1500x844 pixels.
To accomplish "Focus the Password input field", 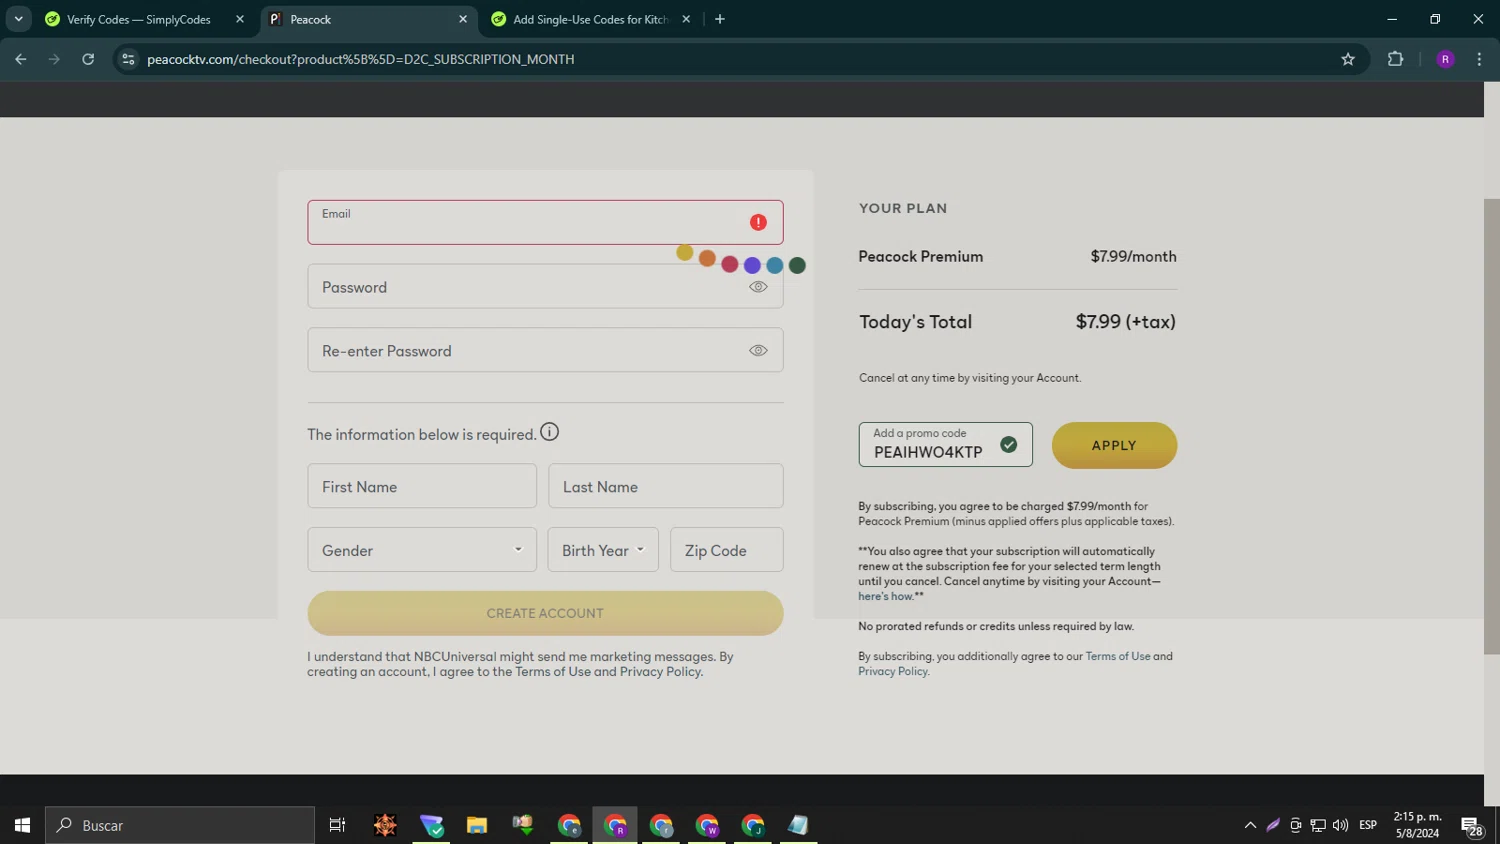I will click(x=545, y=287).
